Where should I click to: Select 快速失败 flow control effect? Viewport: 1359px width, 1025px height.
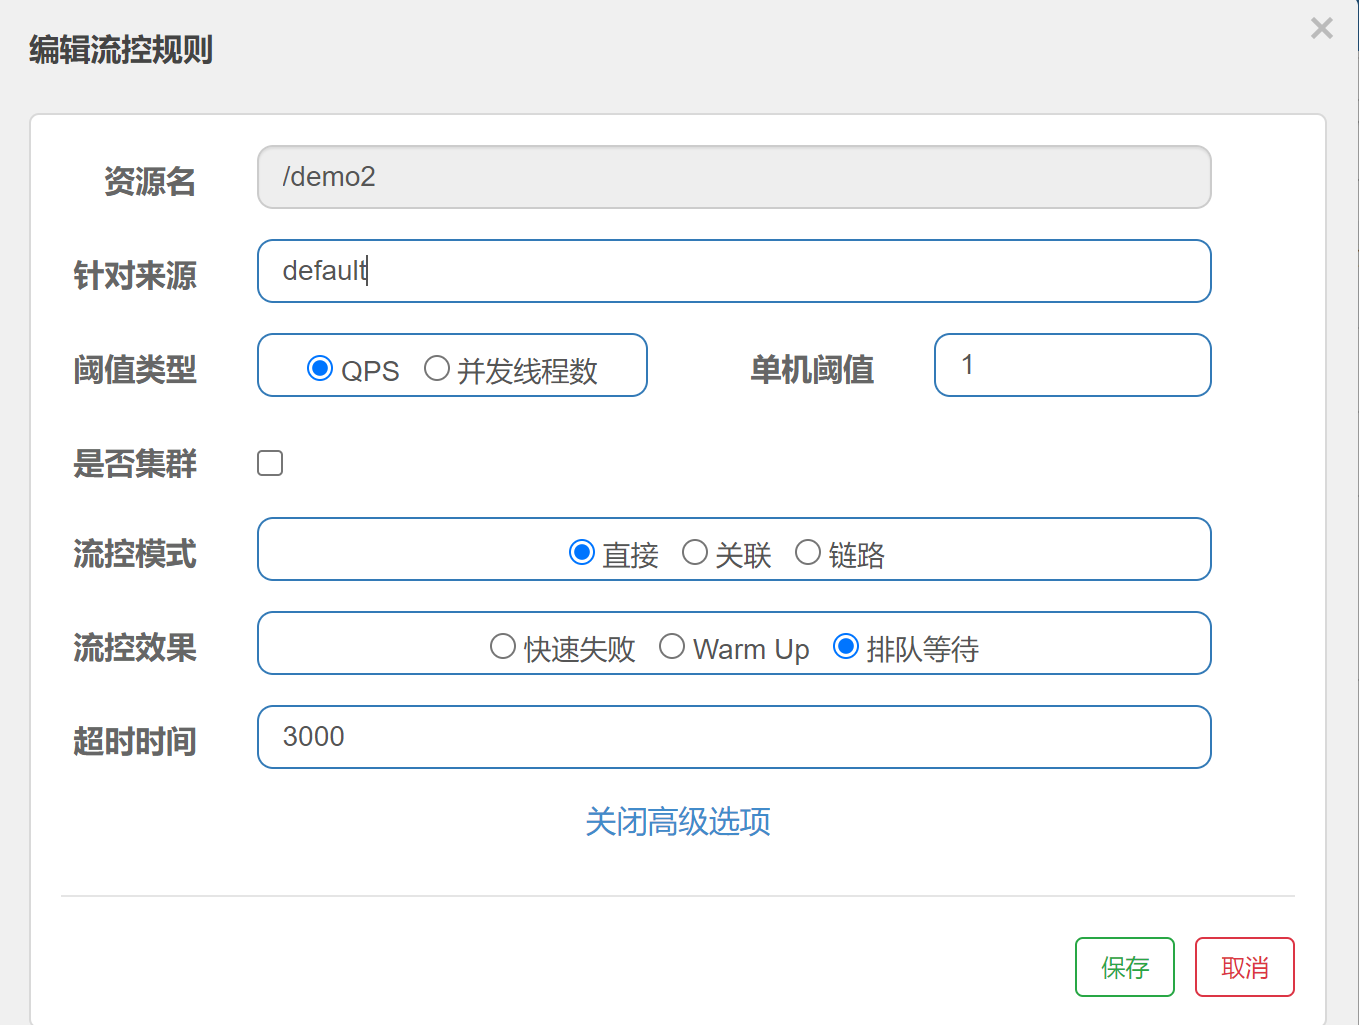point(503,646)
